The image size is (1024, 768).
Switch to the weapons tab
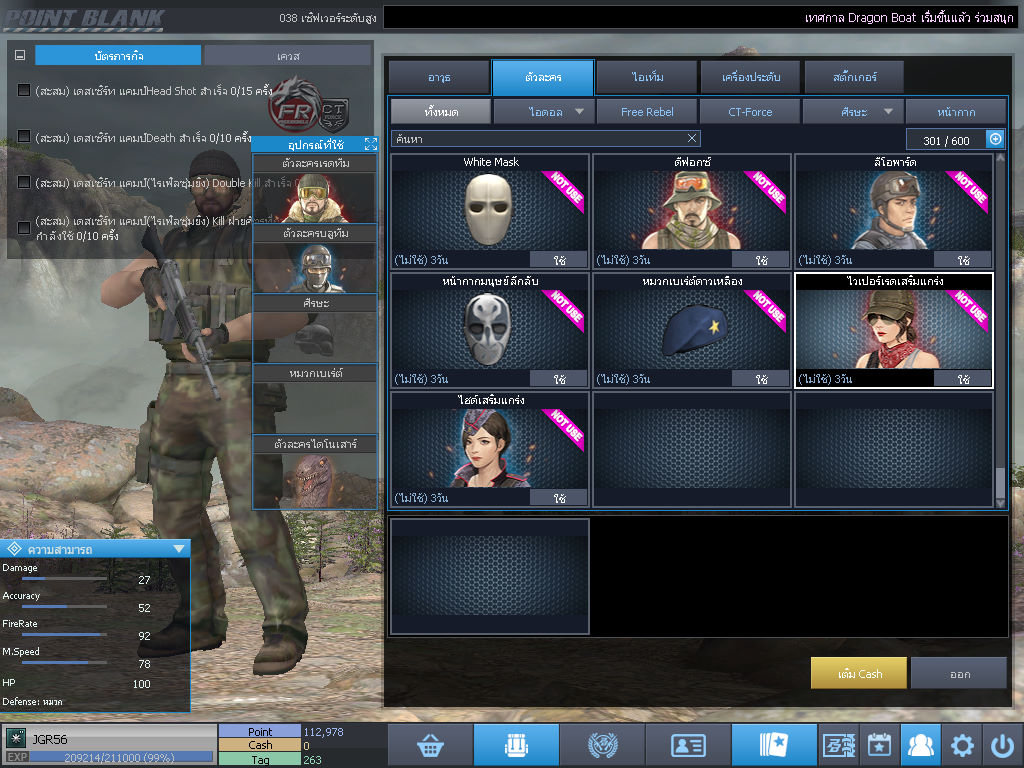[439, 77]
